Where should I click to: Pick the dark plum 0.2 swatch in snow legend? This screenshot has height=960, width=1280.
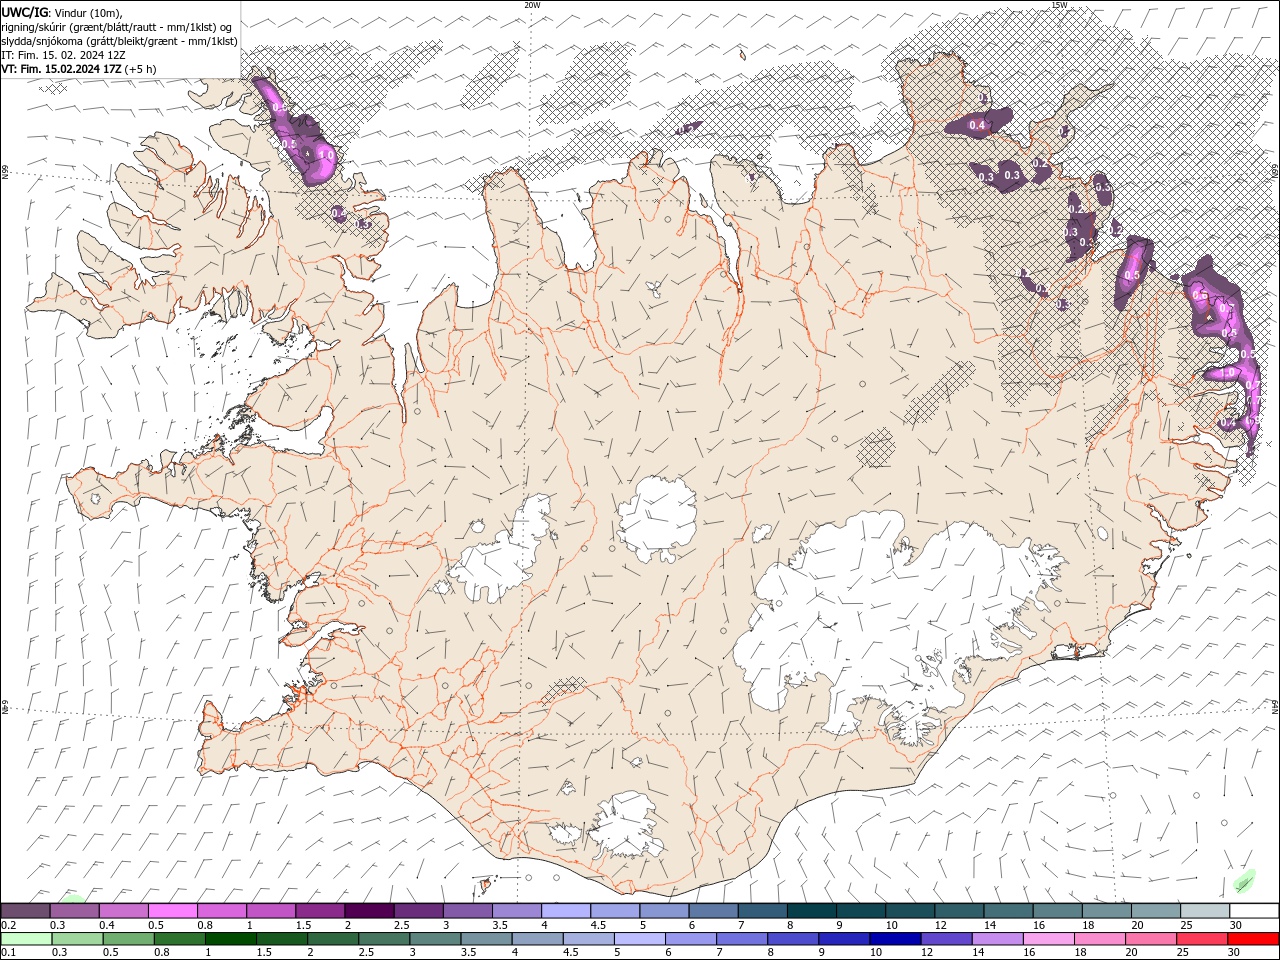(25, 911)
